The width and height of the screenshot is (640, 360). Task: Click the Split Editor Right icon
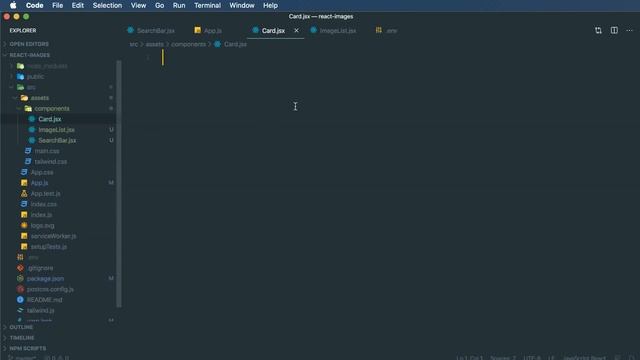(x=614, y=31)
